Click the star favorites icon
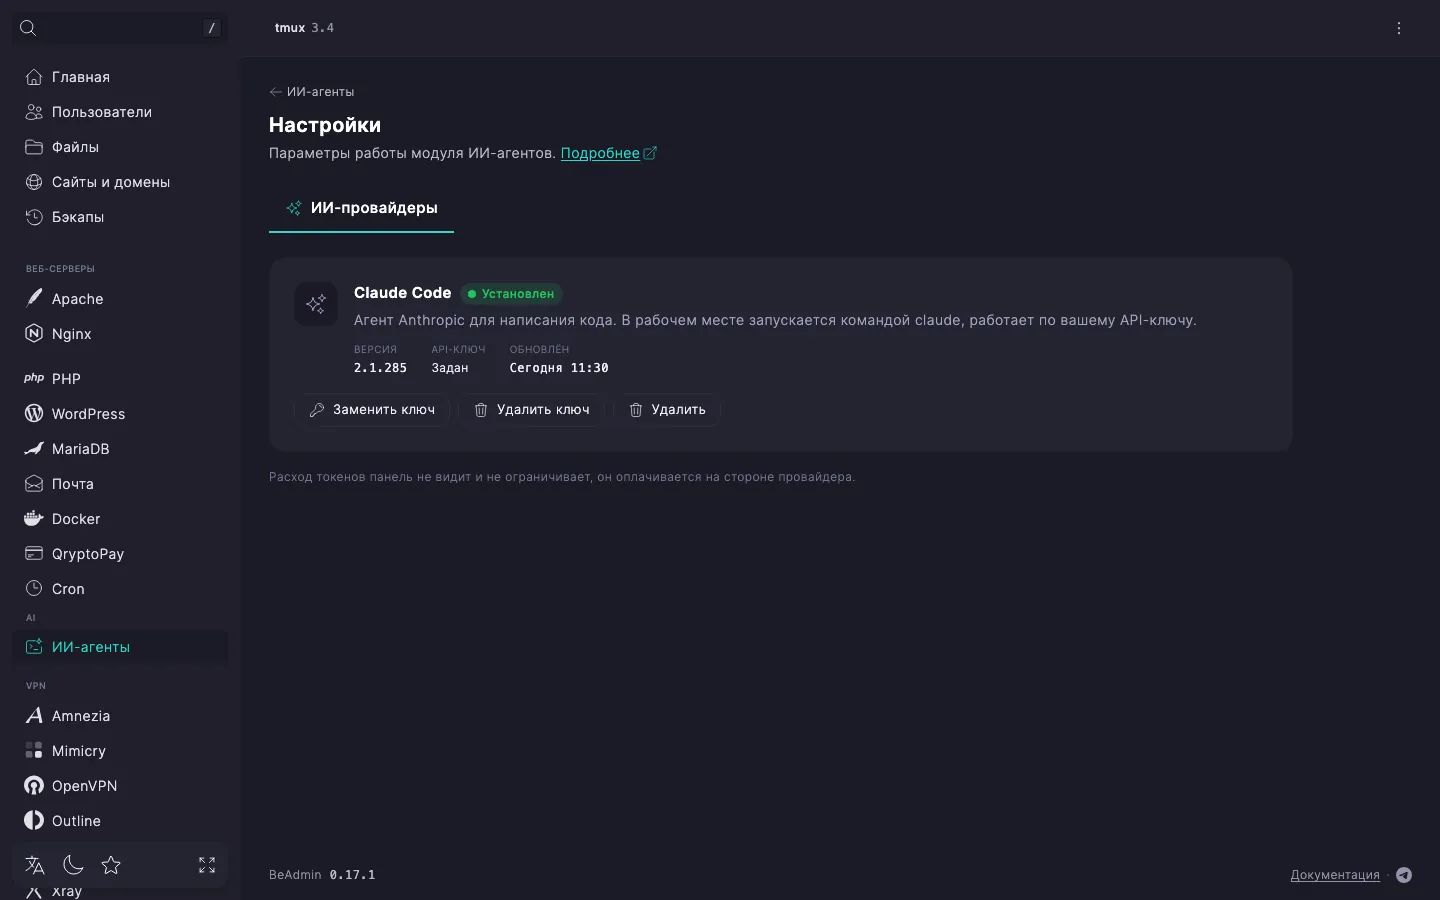Viewport: 1440px width, 900px height. pos(111,865)
